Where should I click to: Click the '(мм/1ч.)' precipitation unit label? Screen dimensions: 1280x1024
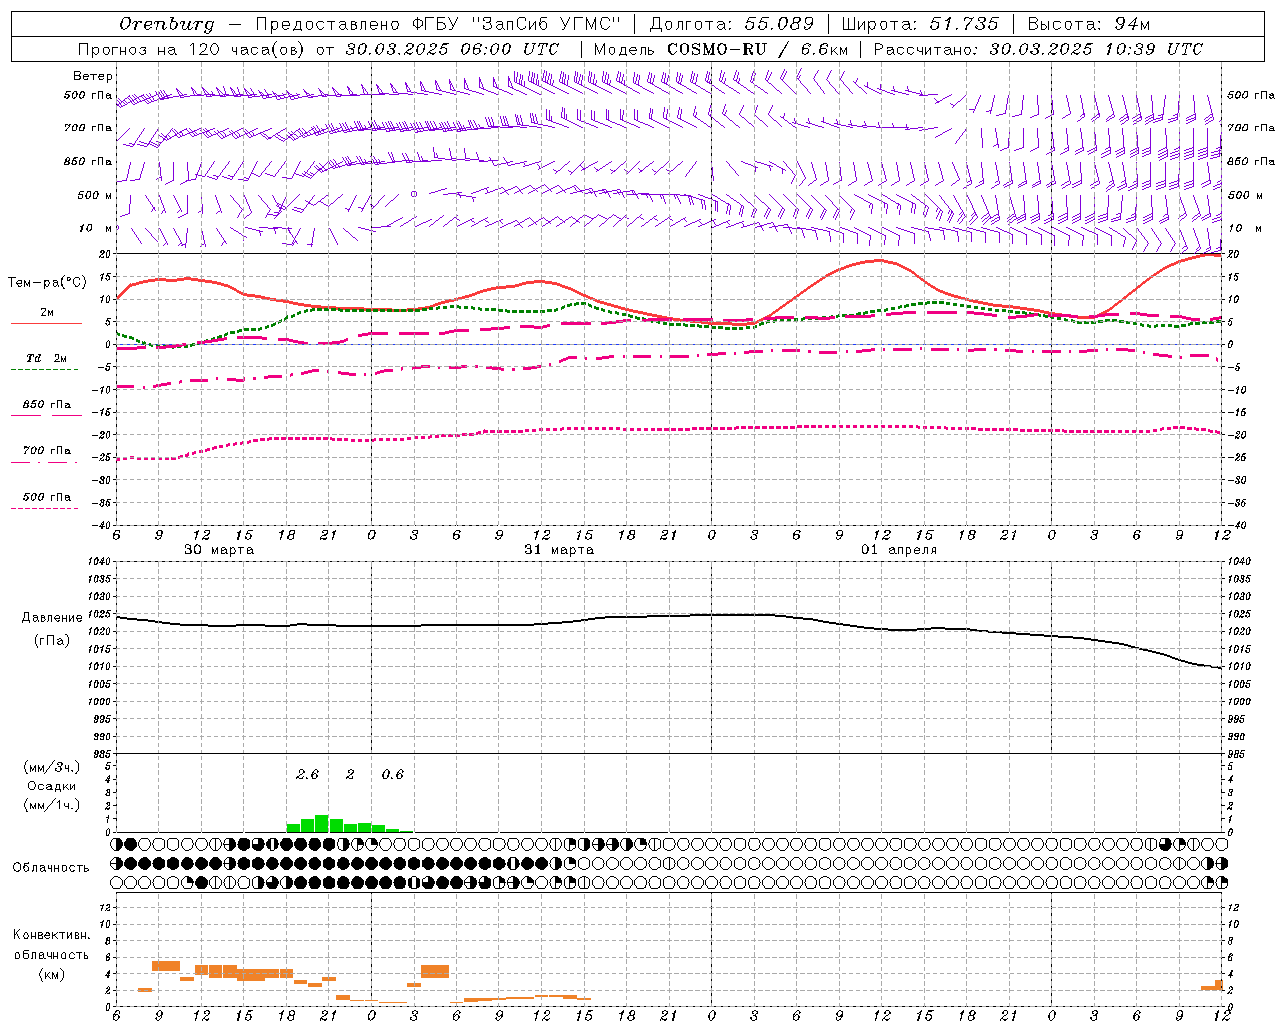click(51, 805)
